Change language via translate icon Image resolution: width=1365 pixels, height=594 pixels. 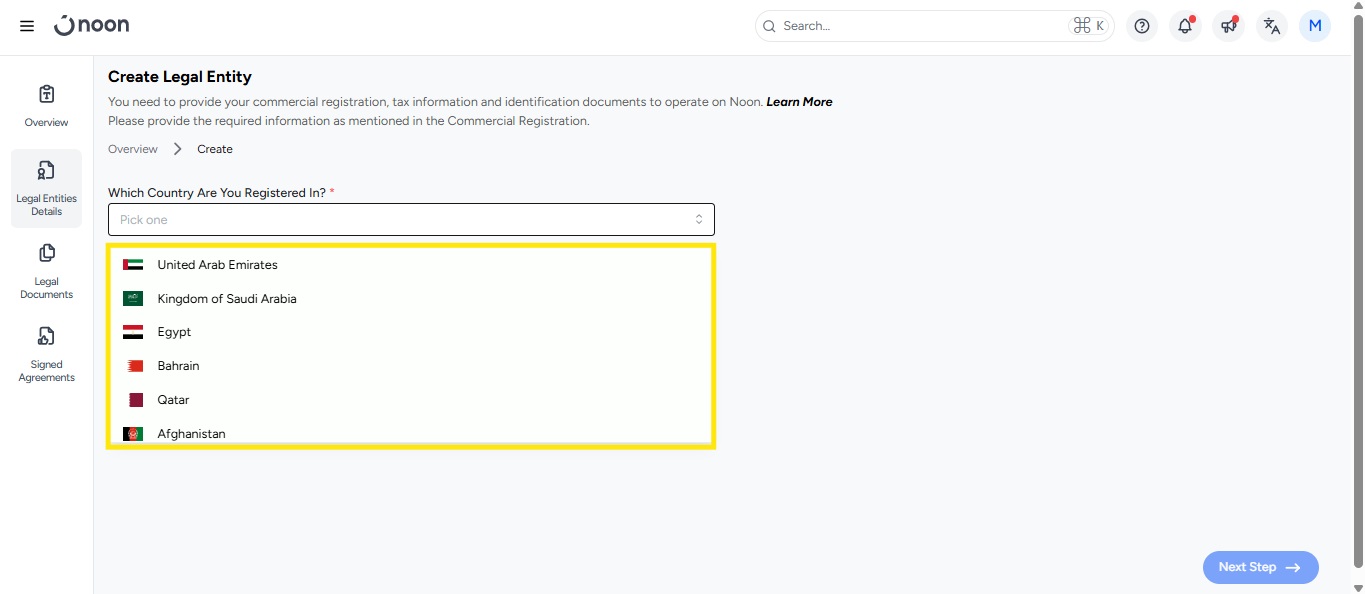pyautogui.click(x=1271, y=26)
